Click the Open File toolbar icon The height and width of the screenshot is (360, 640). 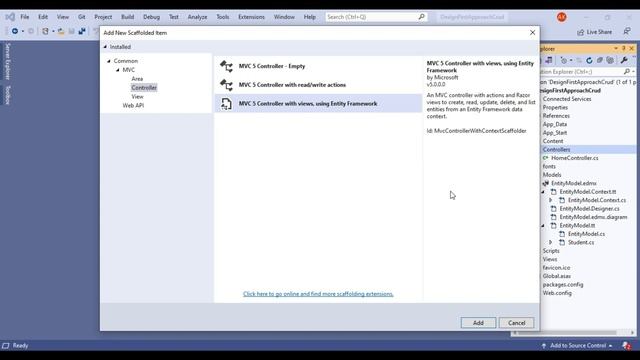pos(61,31)
